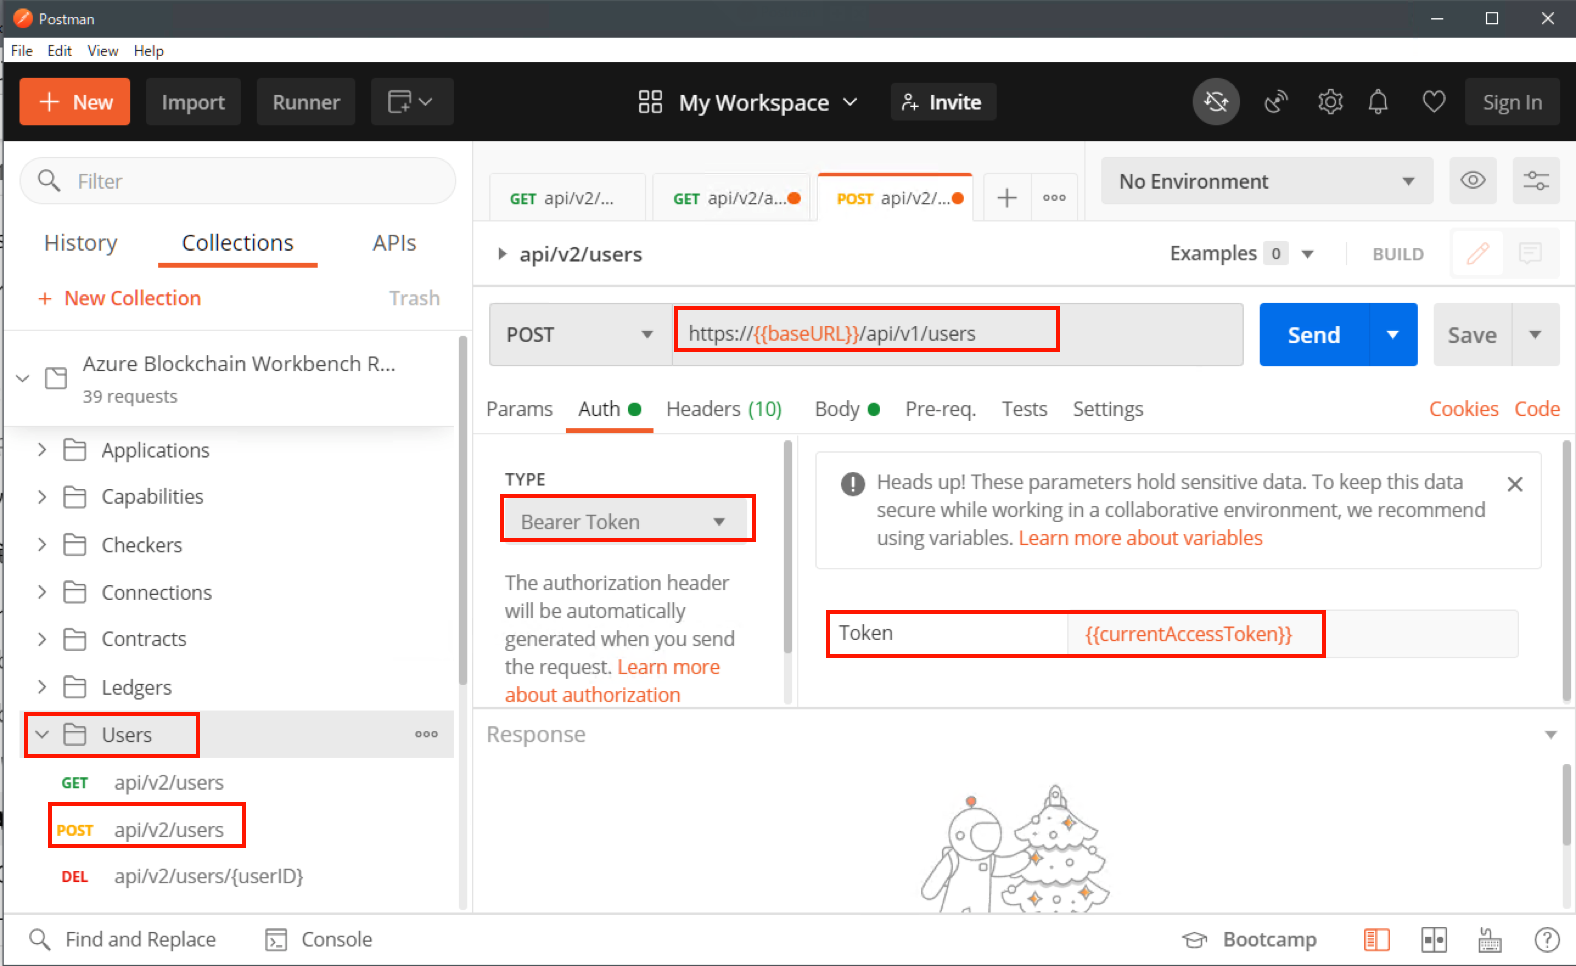This screenshot has width=1576, height=966.
Task: Dismiss the Heads up sensitive data notice
Action: tap(1515, 484)
